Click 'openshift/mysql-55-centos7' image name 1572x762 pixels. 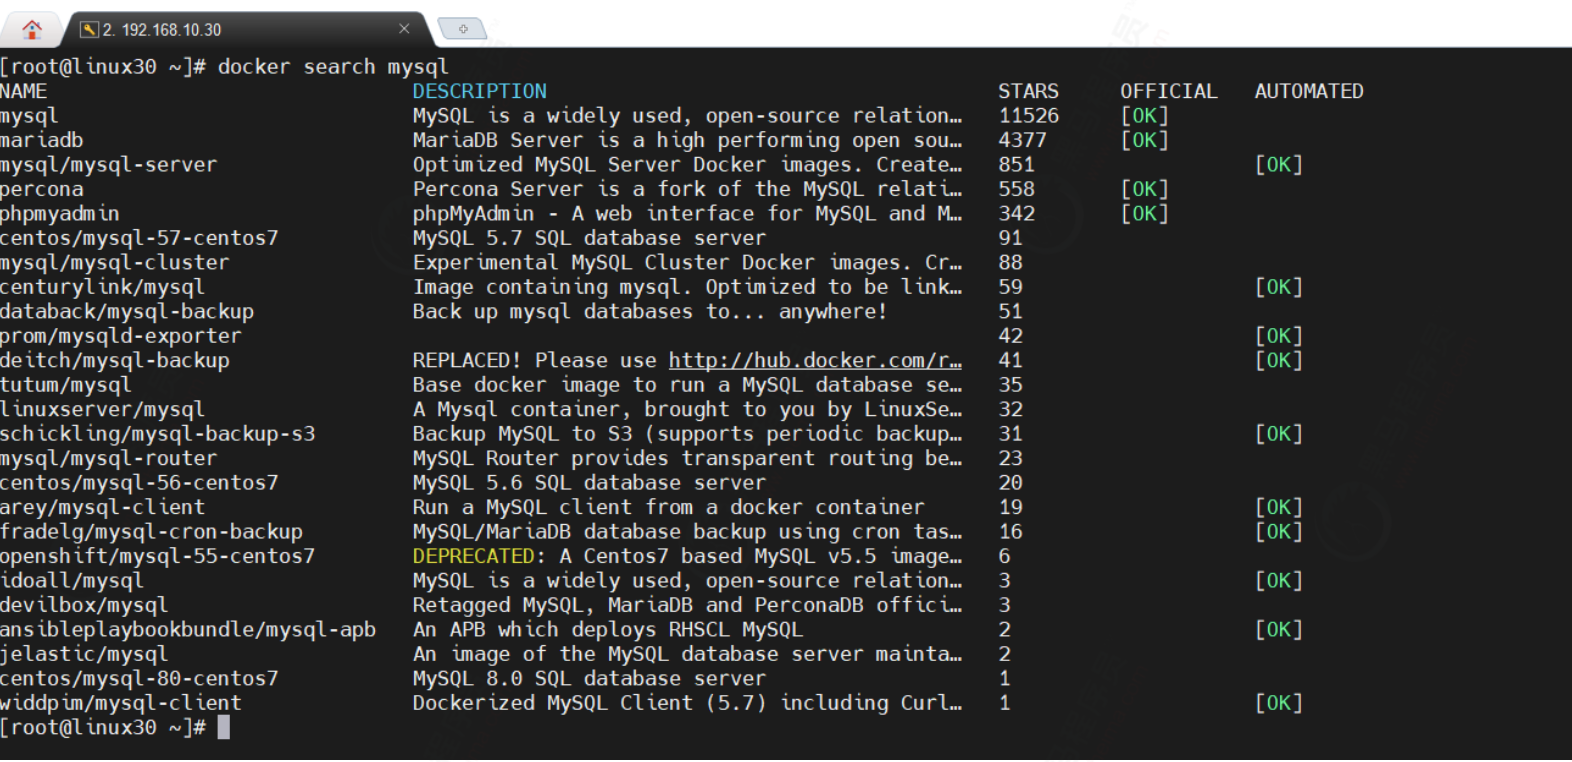point(158,556)
